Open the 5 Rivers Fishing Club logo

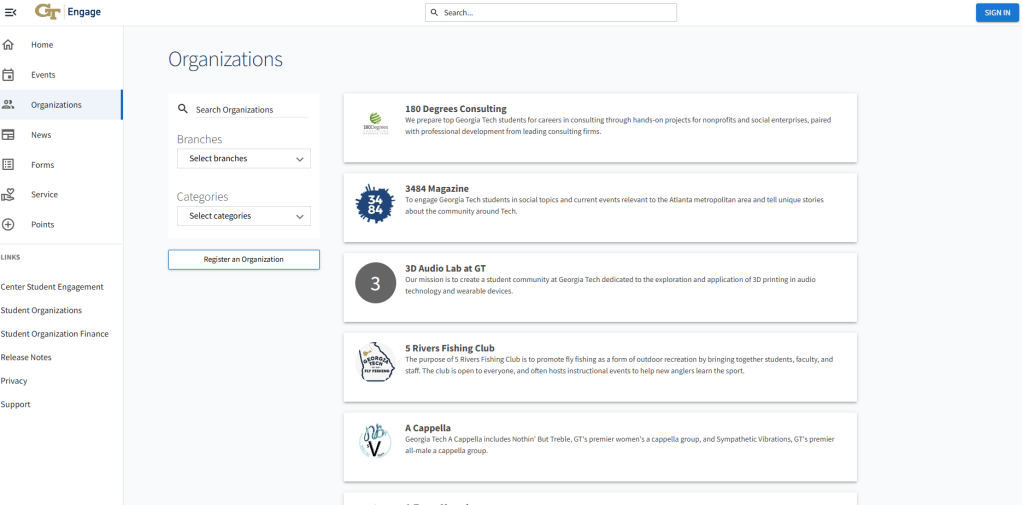click(375, 362)
